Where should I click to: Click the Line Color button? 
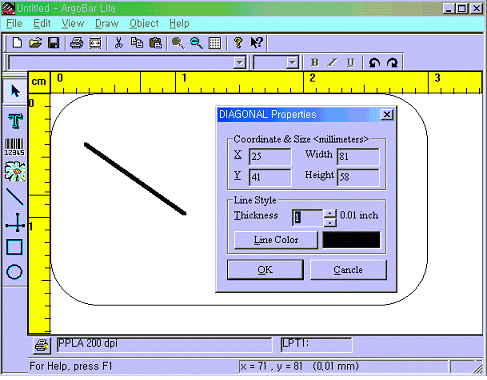(x=276, y=240)
